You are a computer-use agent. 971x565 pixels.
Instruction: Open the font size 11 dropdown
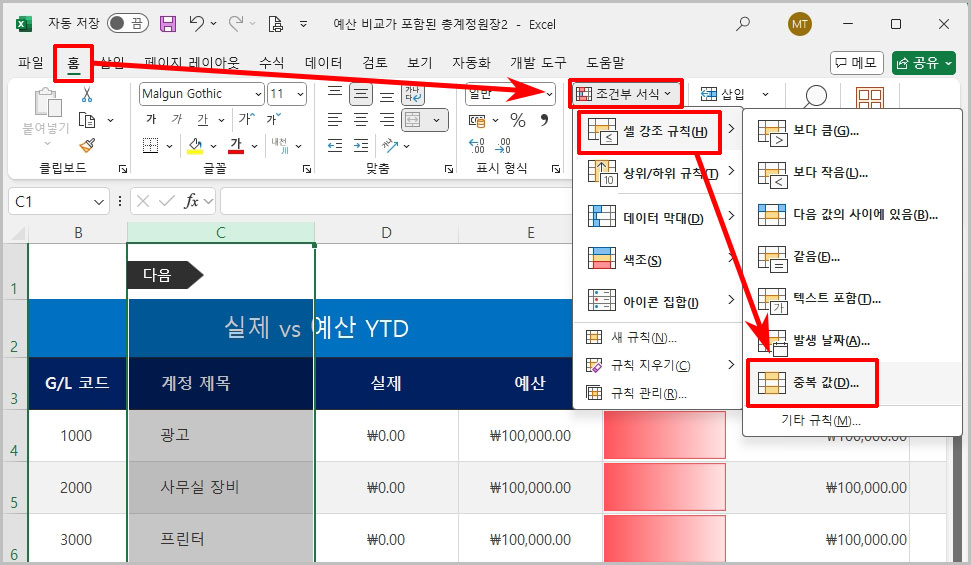300,94
